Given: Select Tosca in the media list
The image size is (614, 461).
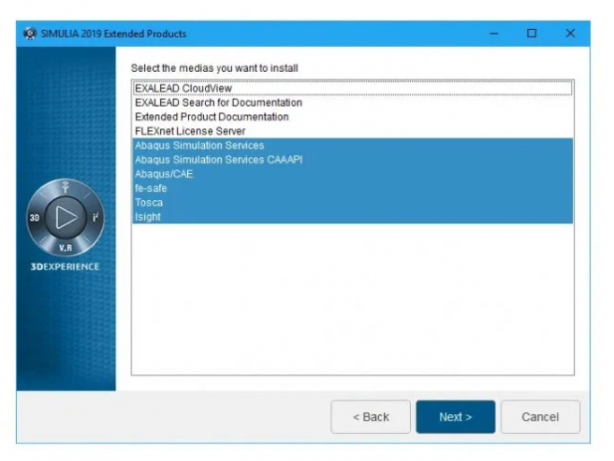Looking at the screenshot, I should [149, 202].
